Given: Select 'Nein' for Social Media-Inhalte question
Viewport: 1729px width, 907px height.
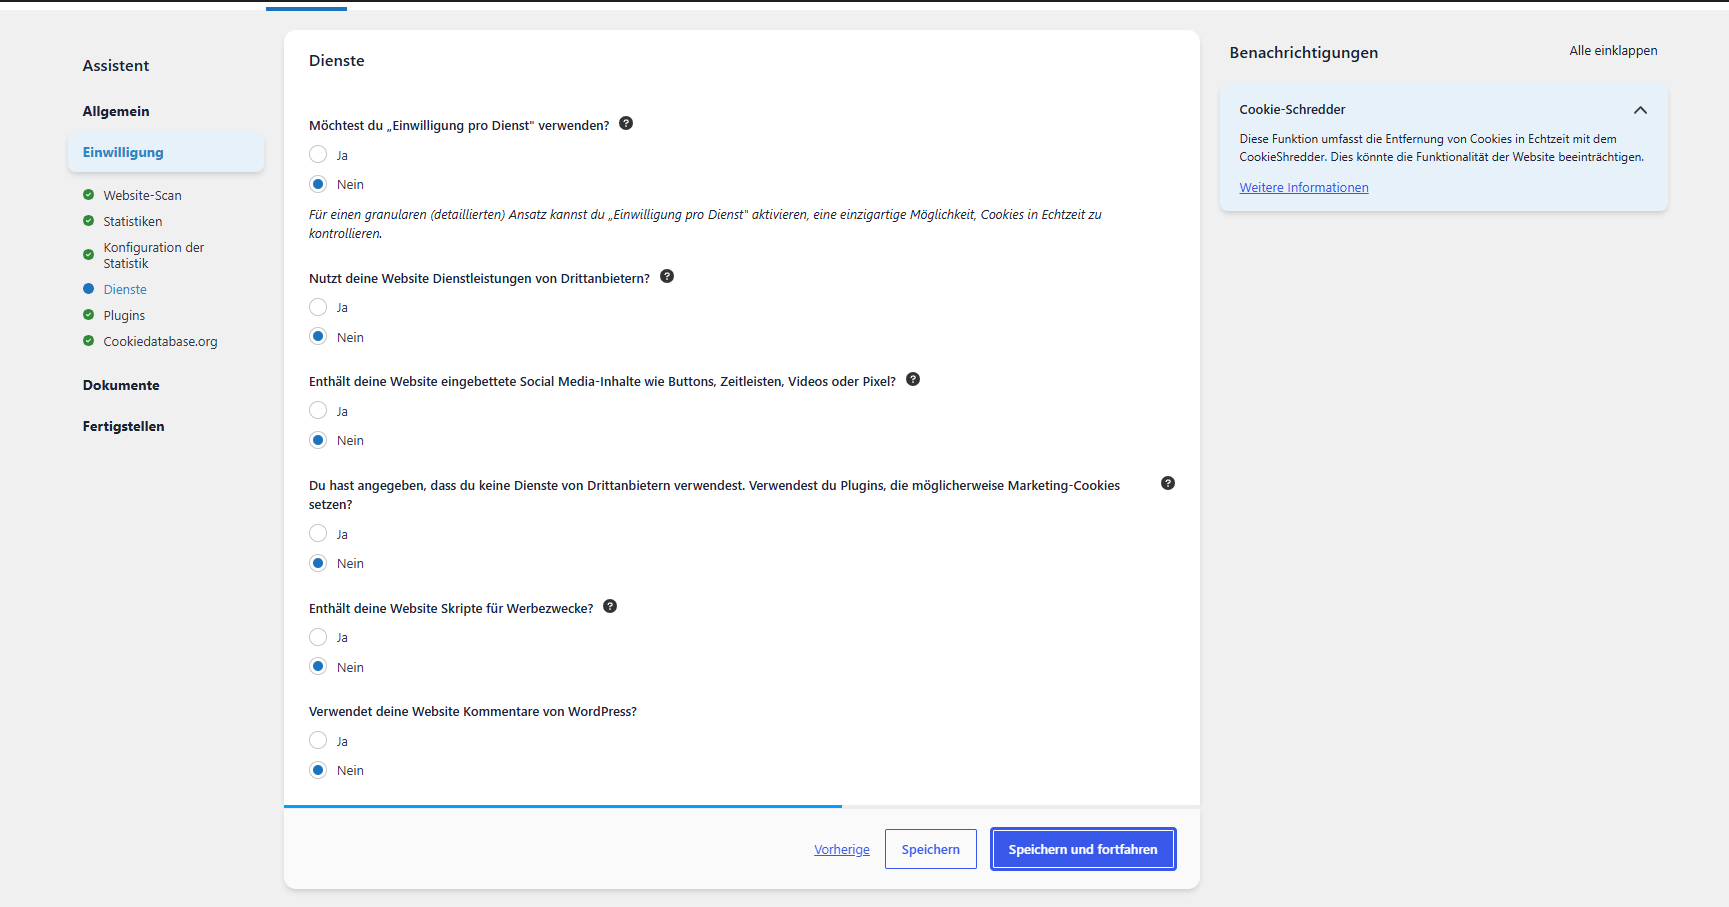Looking at the screenshot, I should [318, 440].
